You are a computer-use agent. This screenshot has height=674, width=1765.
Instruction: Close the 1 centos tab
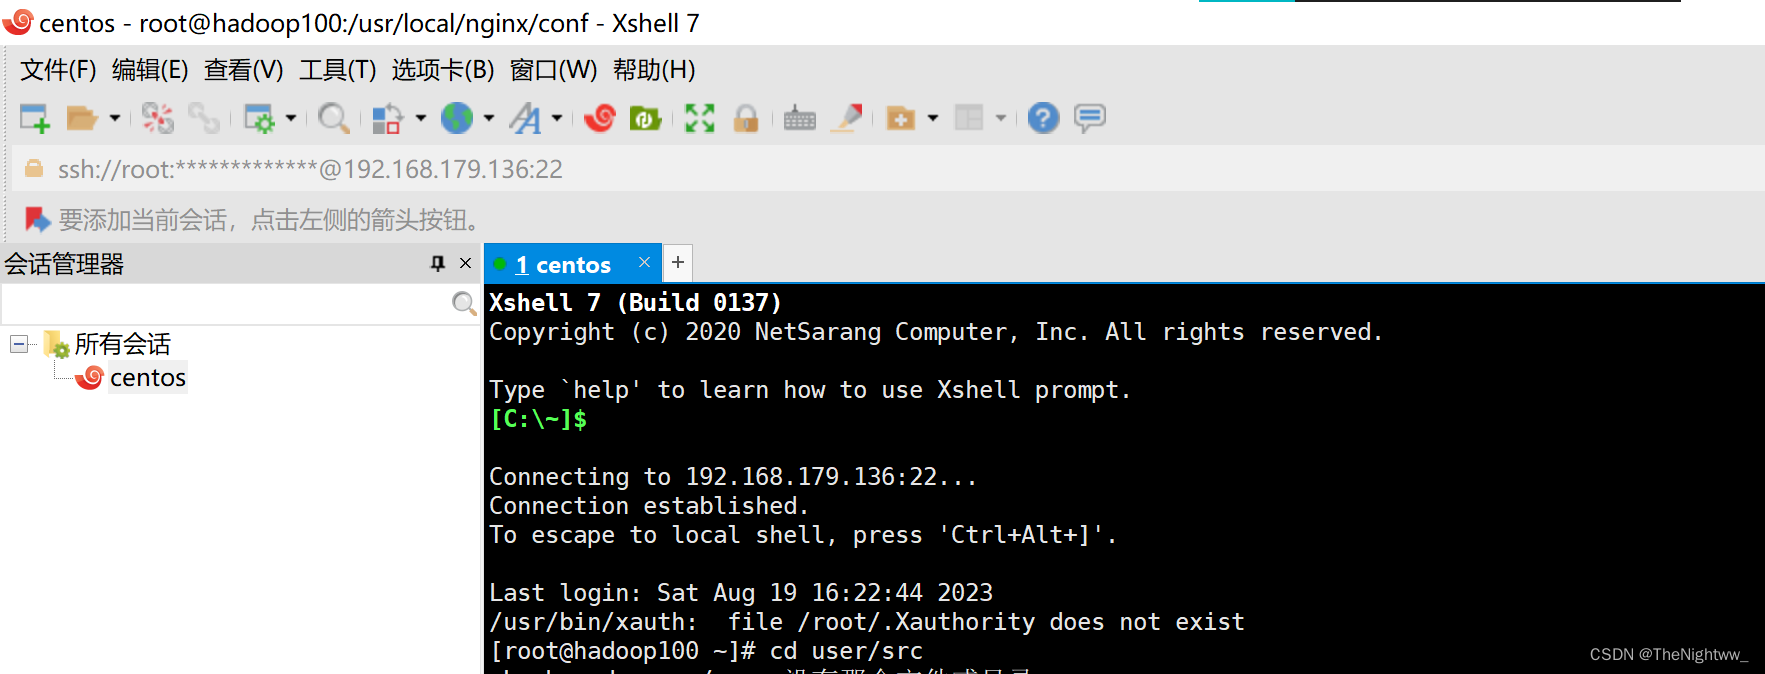pyautogui.click(x=644, y=262)
